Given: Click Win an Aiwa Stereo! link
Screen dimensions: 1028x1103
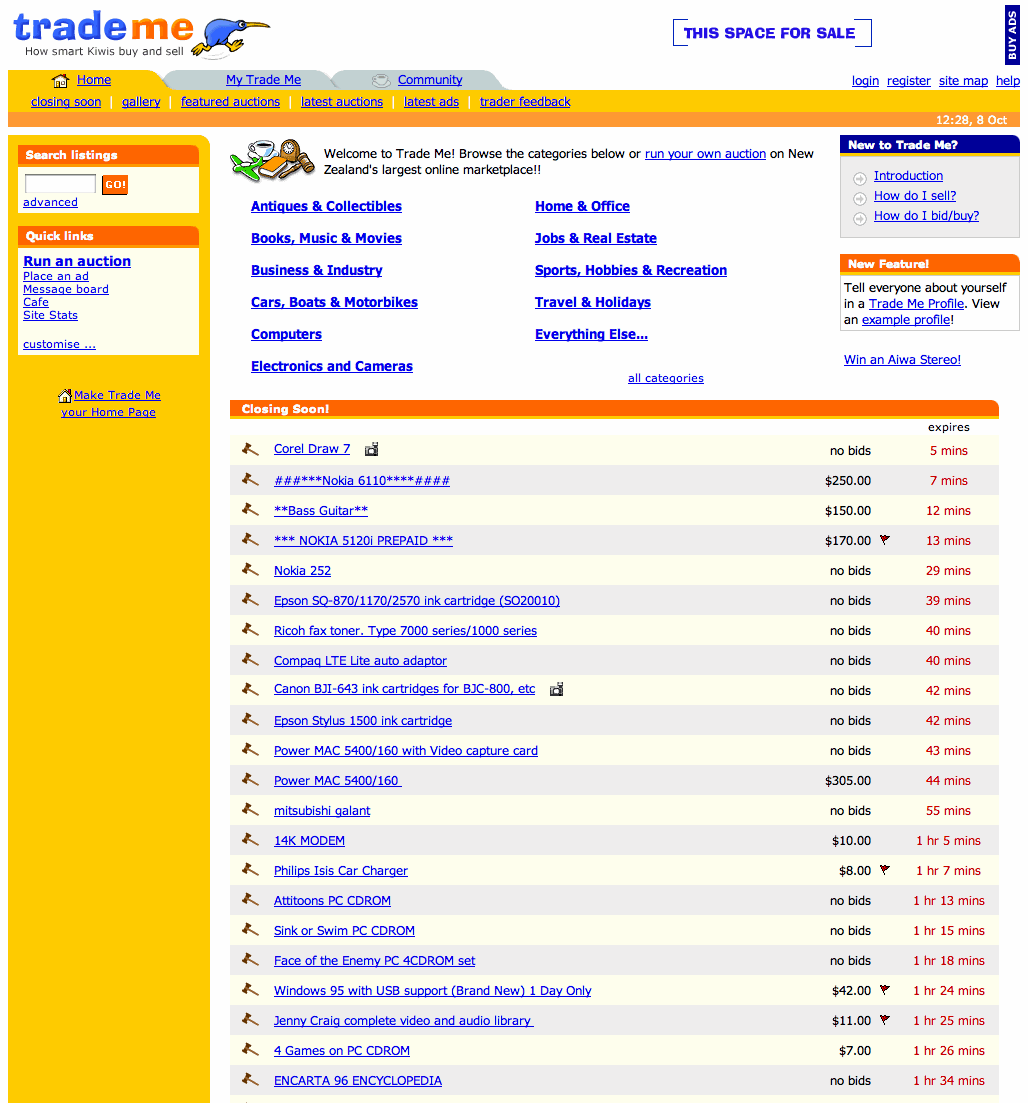Looking at the screenshot, I should 902,359.
